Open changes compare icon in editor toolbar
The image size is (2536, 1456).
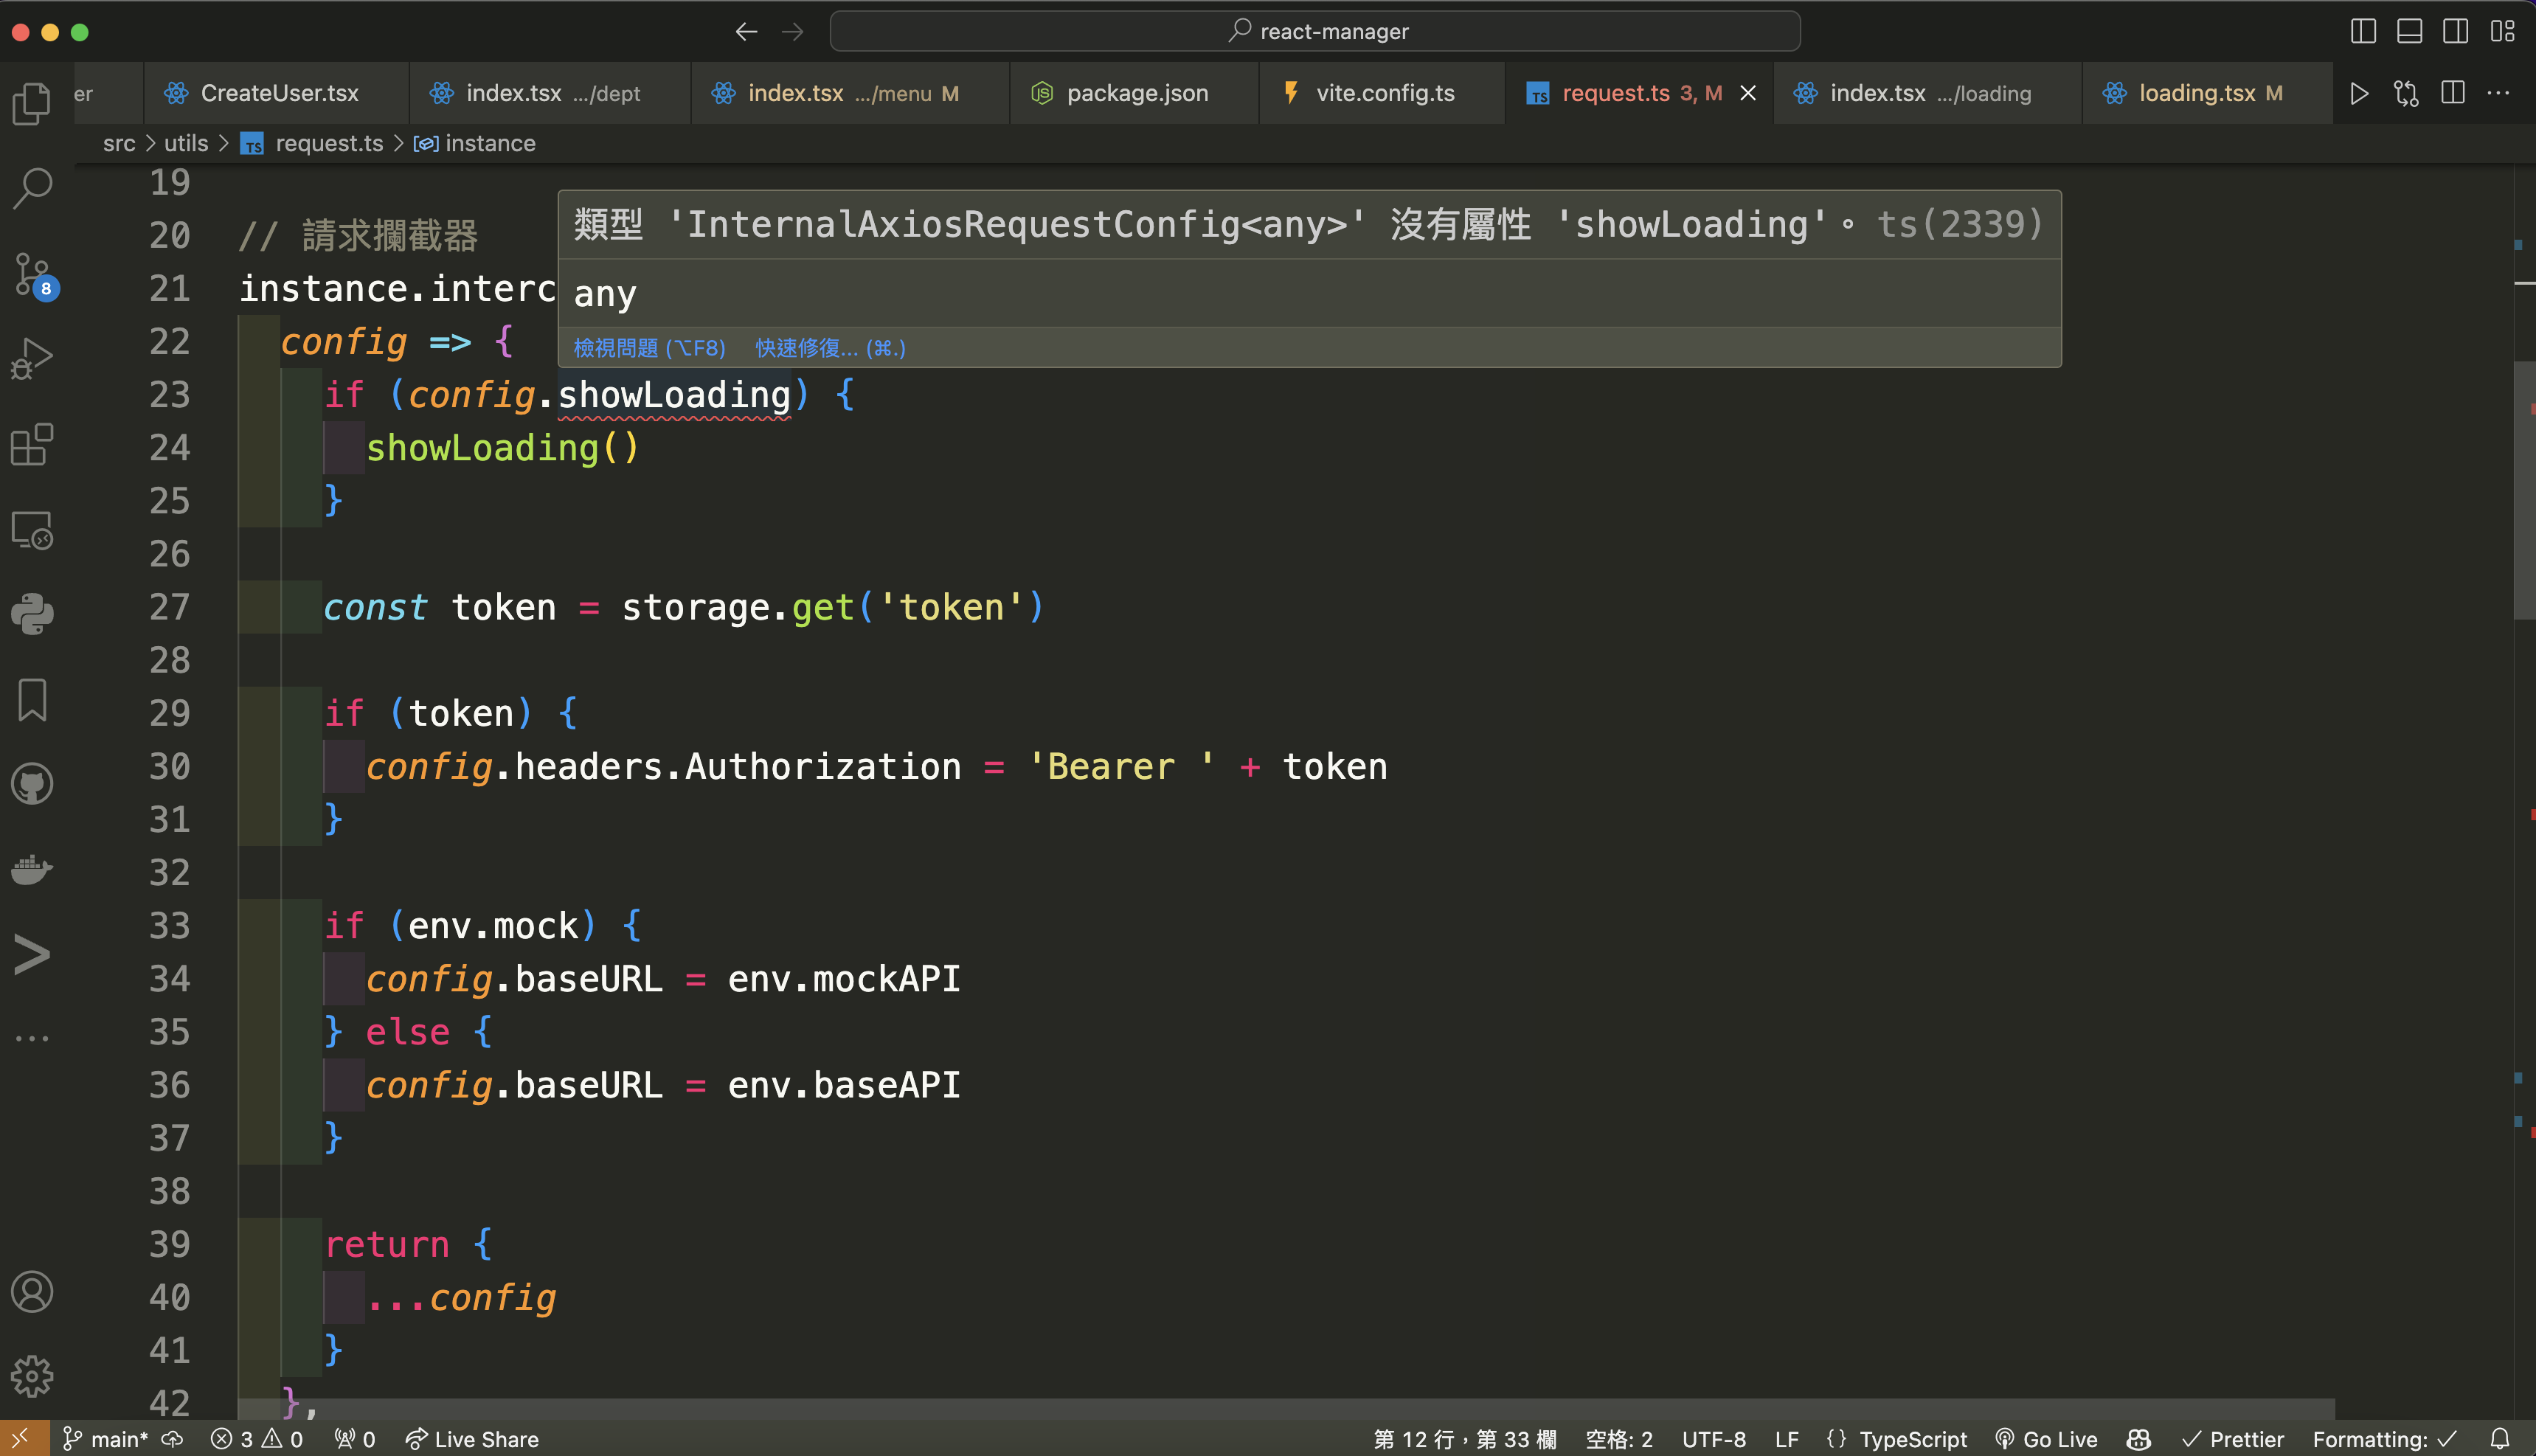[x=2406, y=93]
